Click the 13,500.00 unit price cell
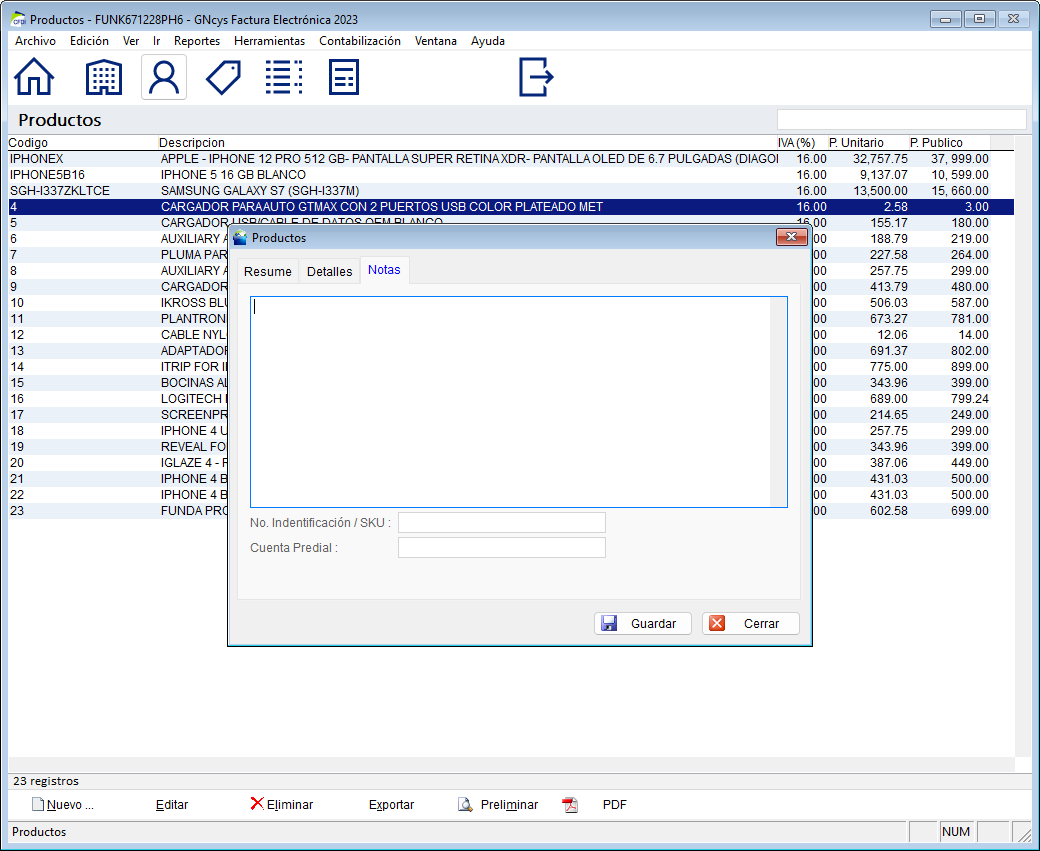 [x=879, y=190]
